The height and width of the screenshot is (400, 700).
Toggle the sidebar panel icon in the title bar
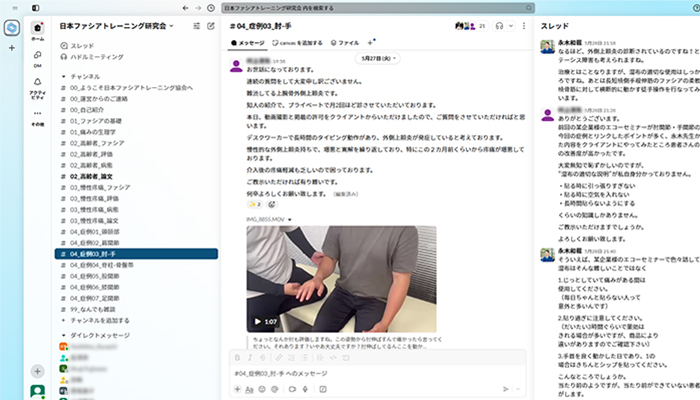click(36, 8)
